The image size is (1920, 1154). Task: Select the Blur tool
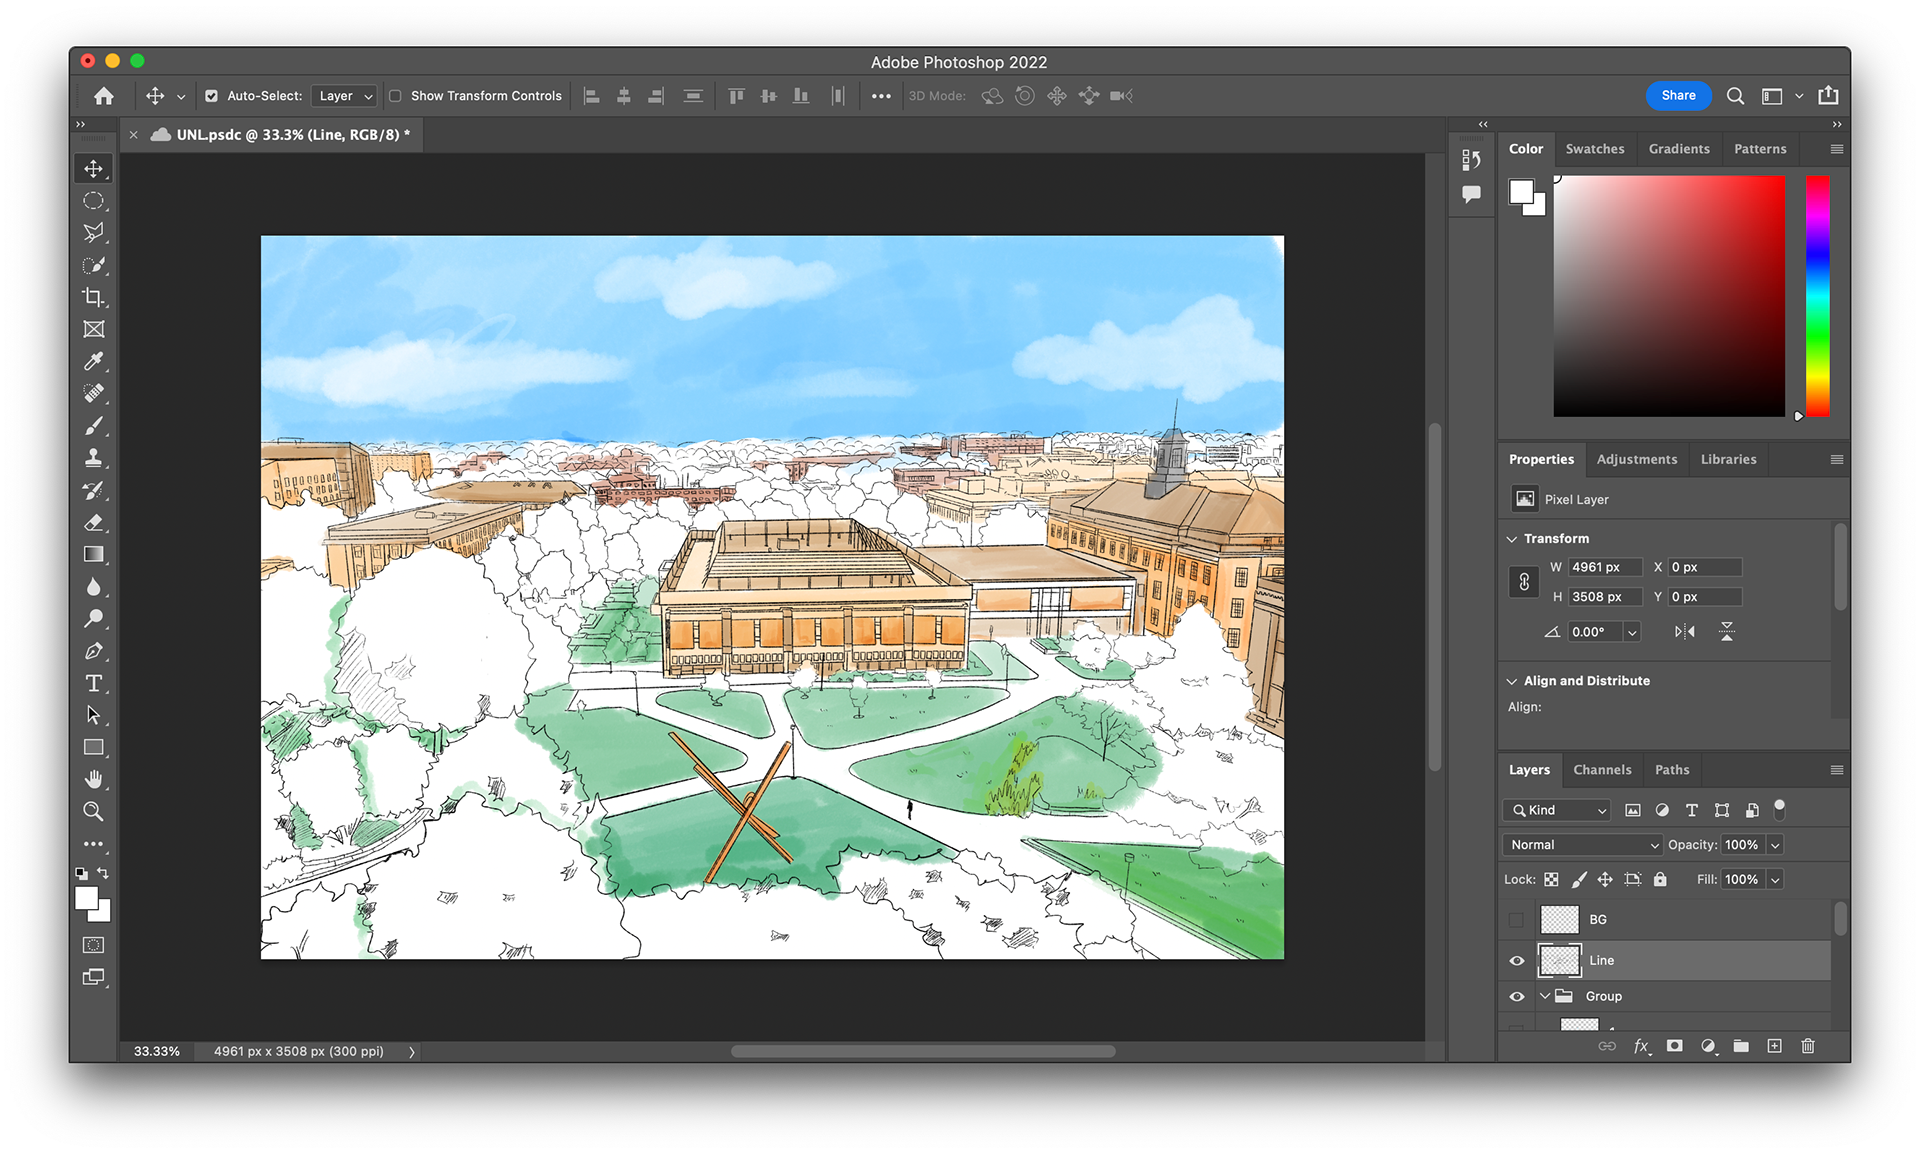[x=94, y=586]
